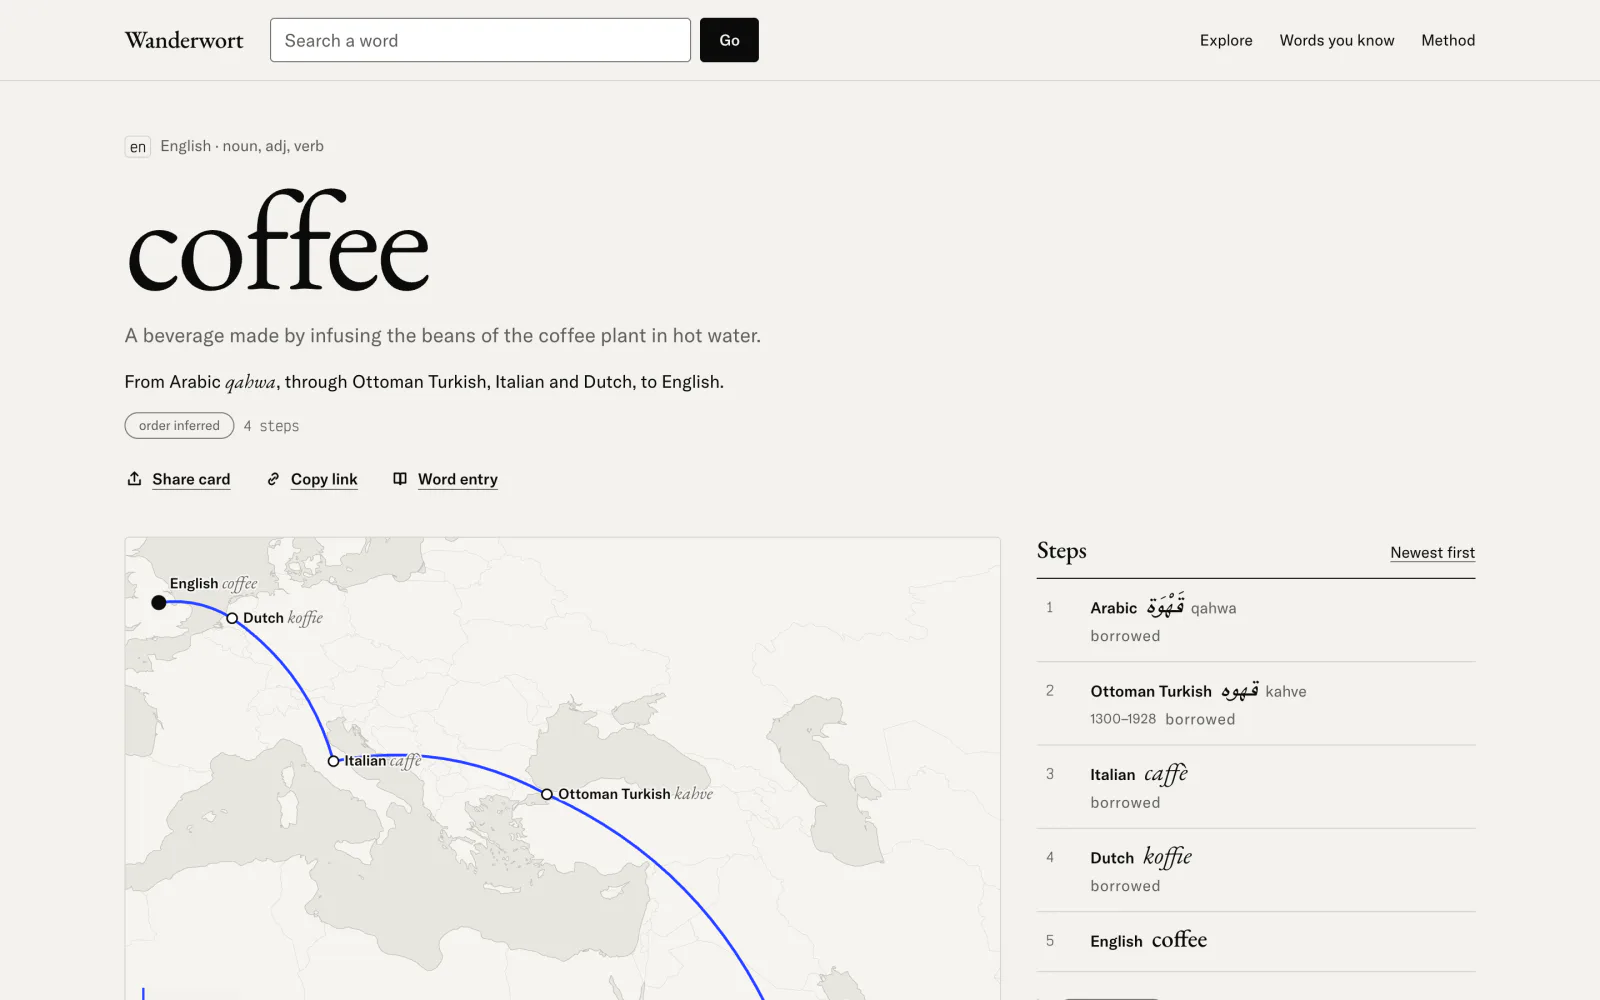
Task: Click the coffee beverage definition sentence
Action: click(442, 335)
